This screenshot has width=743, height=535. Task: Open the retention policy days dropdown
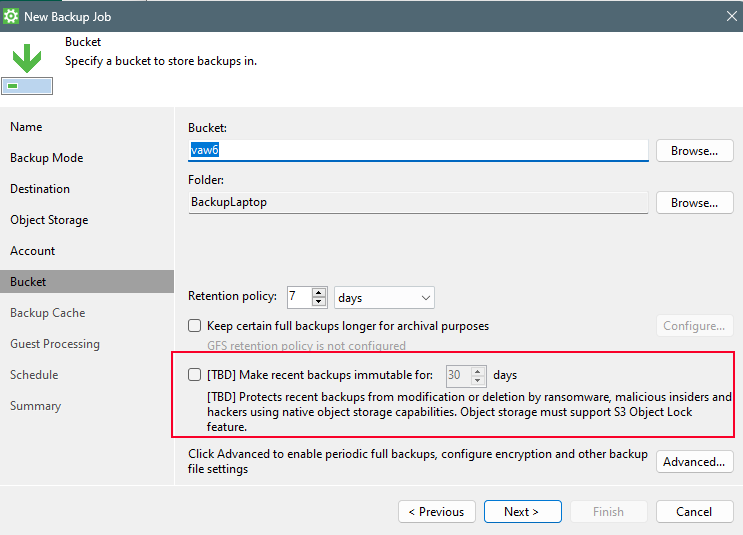click(x=384, y=297)
